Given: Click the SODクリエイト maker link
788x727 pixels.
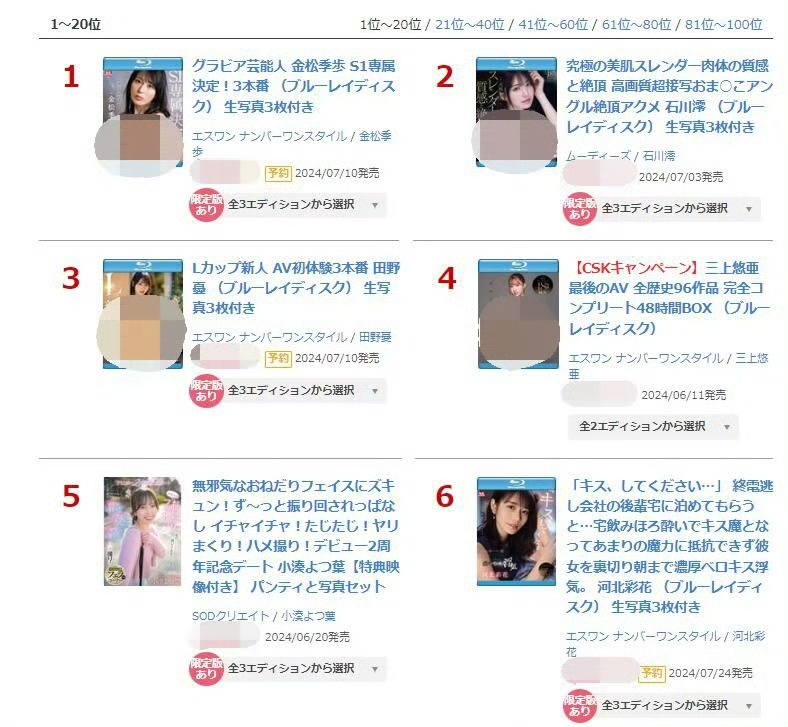Looking at the screenshot, I should [x=231, y=616].
